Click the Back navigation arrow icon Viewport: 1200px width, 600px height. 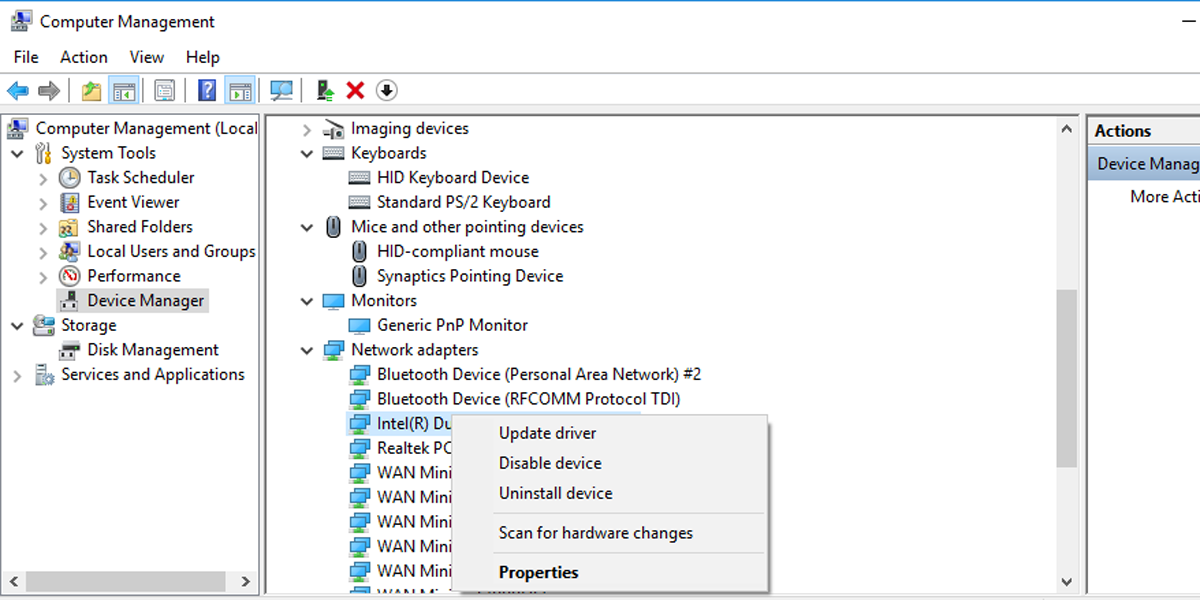(x=17, y=90)
